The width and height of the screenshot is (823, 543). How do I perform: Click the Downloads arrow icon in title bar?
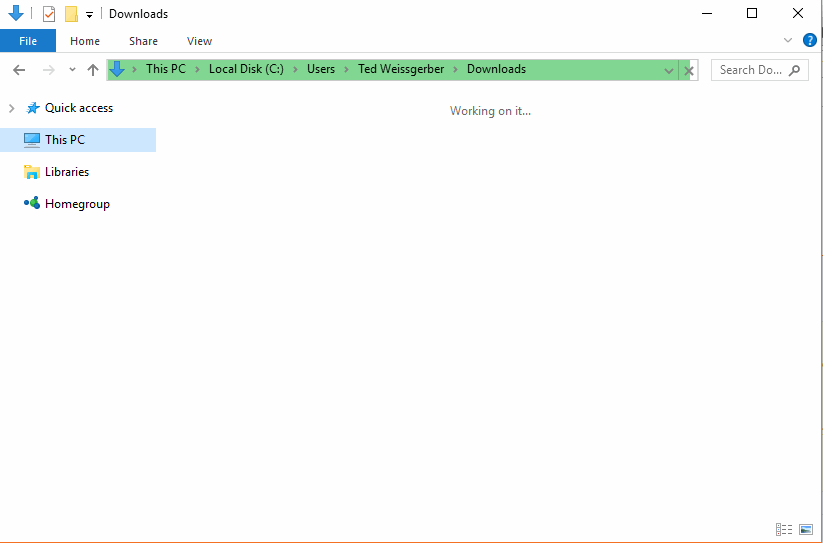click(16, 13)
